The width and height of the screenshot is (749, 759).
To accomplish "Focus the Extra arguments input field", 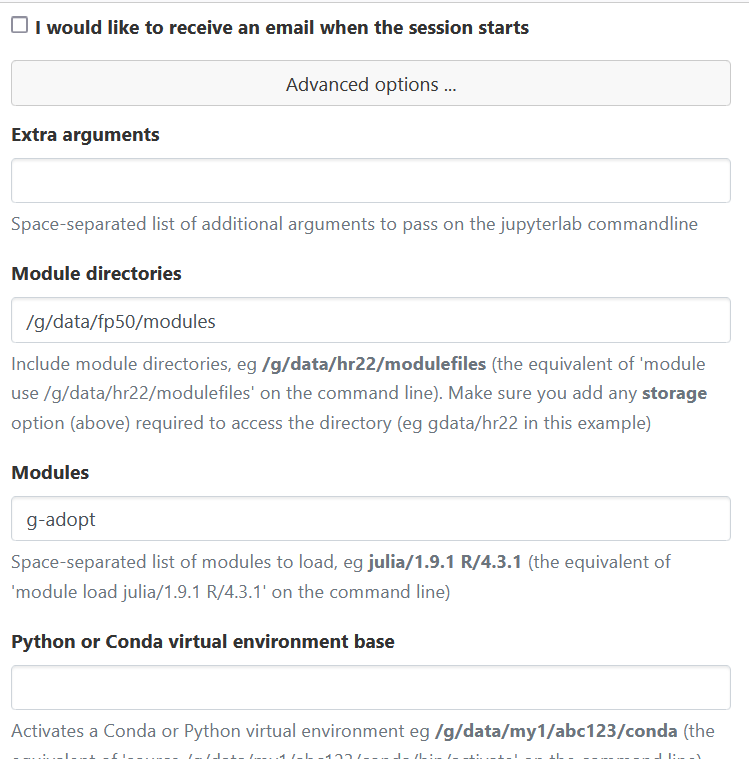I will (371, 181).
